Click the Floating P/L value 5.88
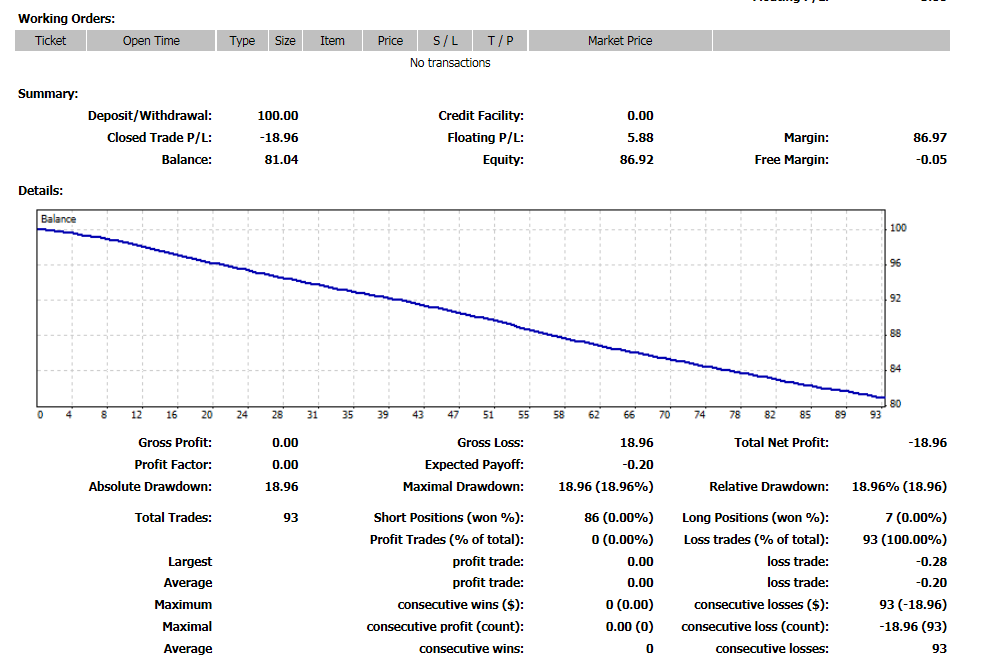Screen dimensions: 989x665 pyautogui.click(x=640, y=138)
